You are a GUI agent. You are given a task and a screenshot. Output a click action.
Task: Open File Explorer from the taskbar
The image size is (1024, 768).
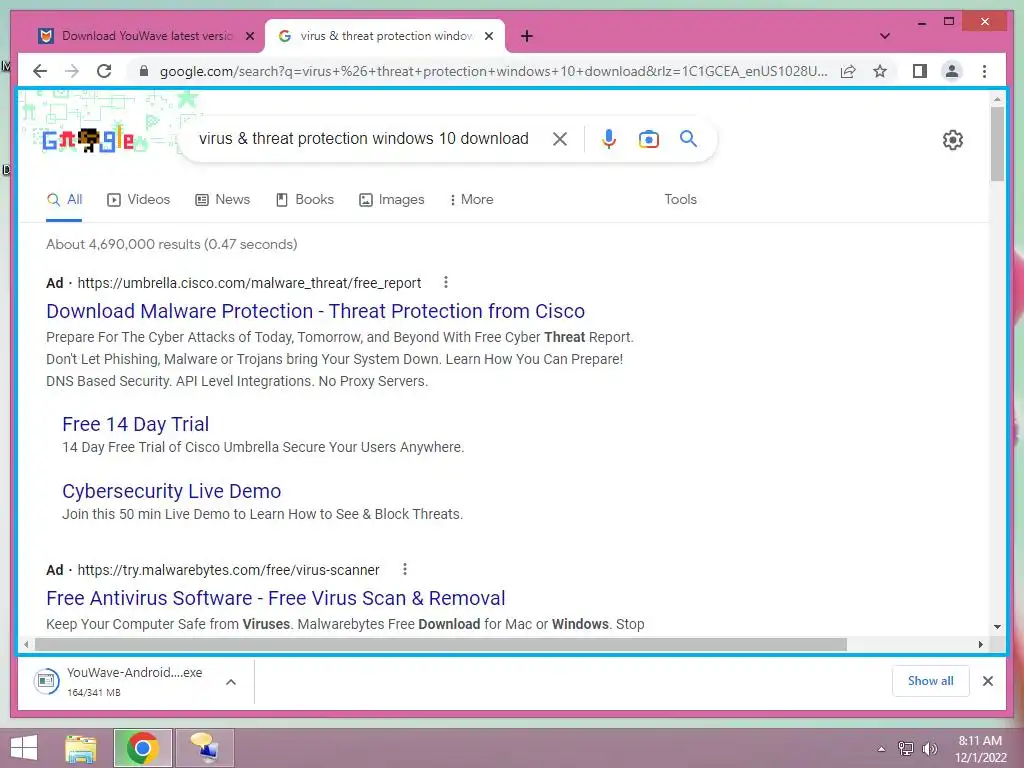coord(81,748)
